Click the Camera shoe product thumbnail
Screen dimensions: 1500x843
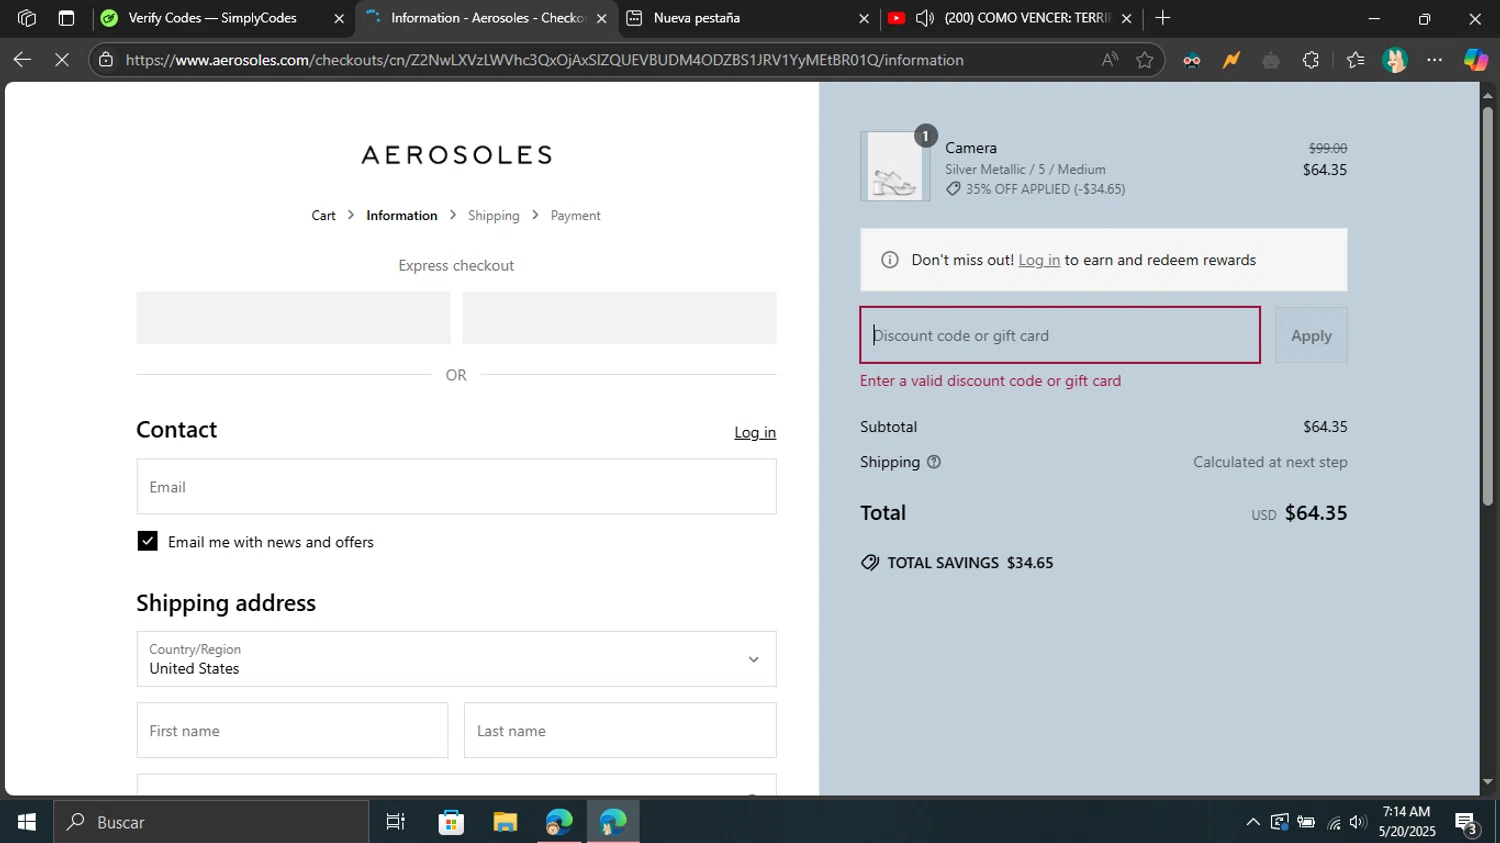coord(895,167)
